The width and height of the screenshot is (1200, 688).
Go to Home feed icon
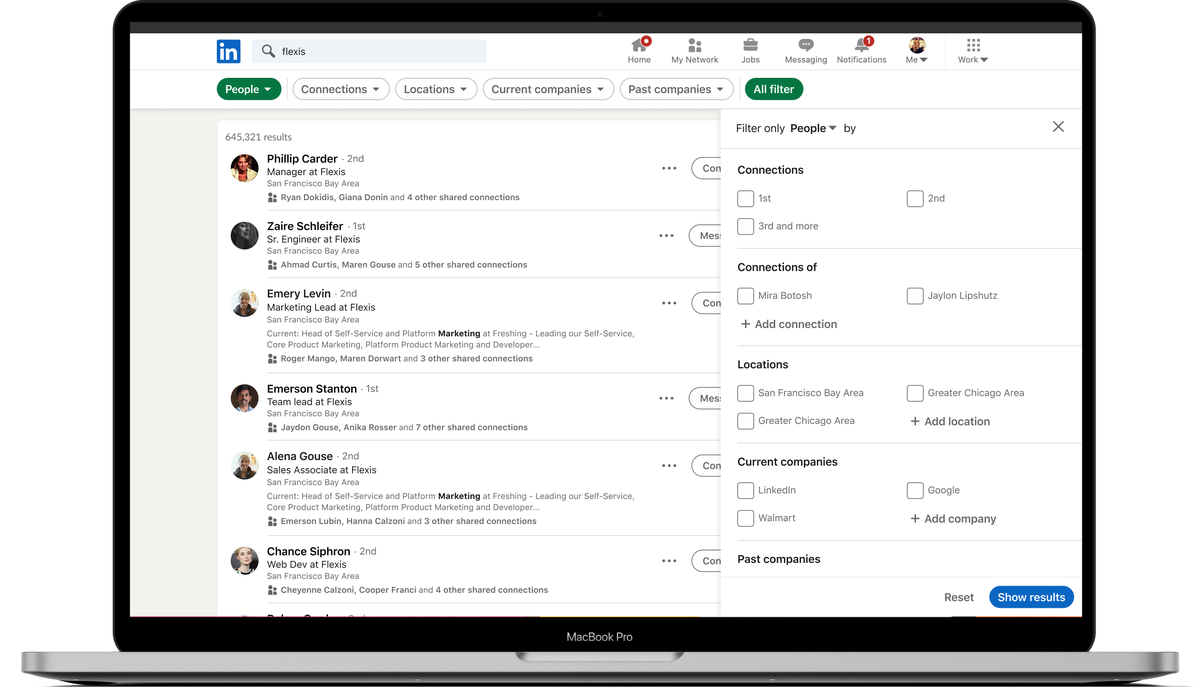coord(639,45)
